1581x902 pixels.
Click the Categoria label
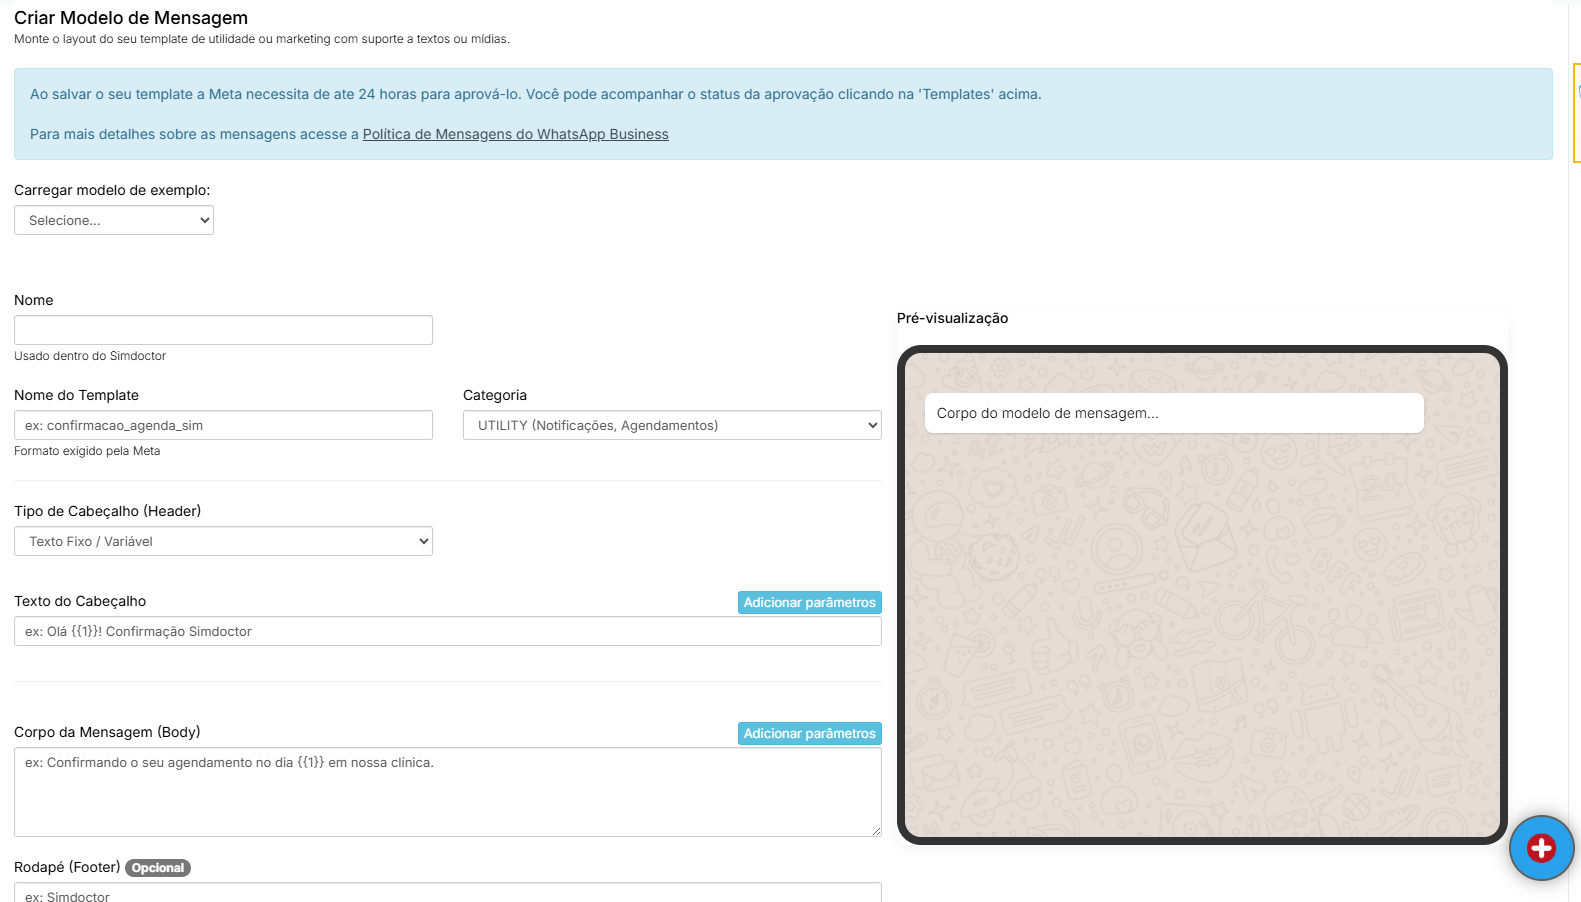495,395
